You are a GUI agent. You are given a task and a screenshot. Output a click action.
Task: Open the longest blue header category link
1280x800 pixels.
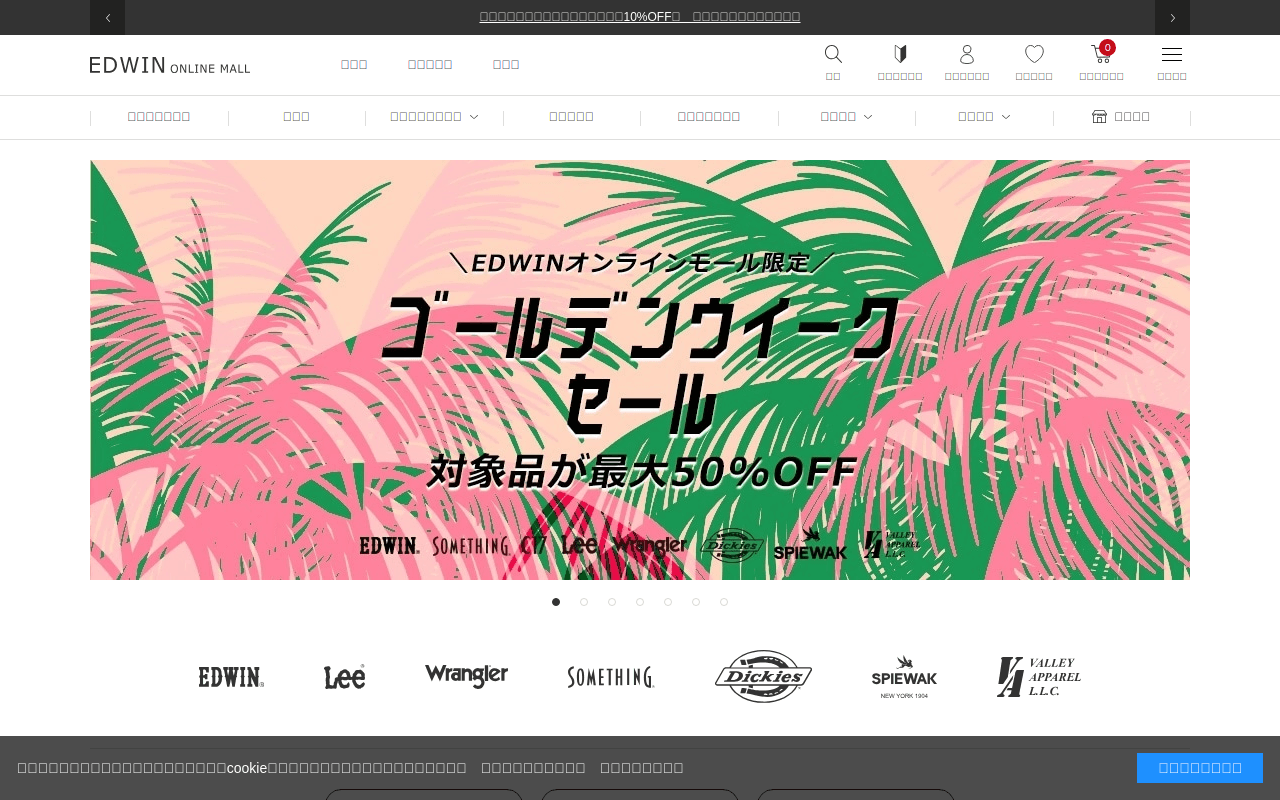pos(430,65)
